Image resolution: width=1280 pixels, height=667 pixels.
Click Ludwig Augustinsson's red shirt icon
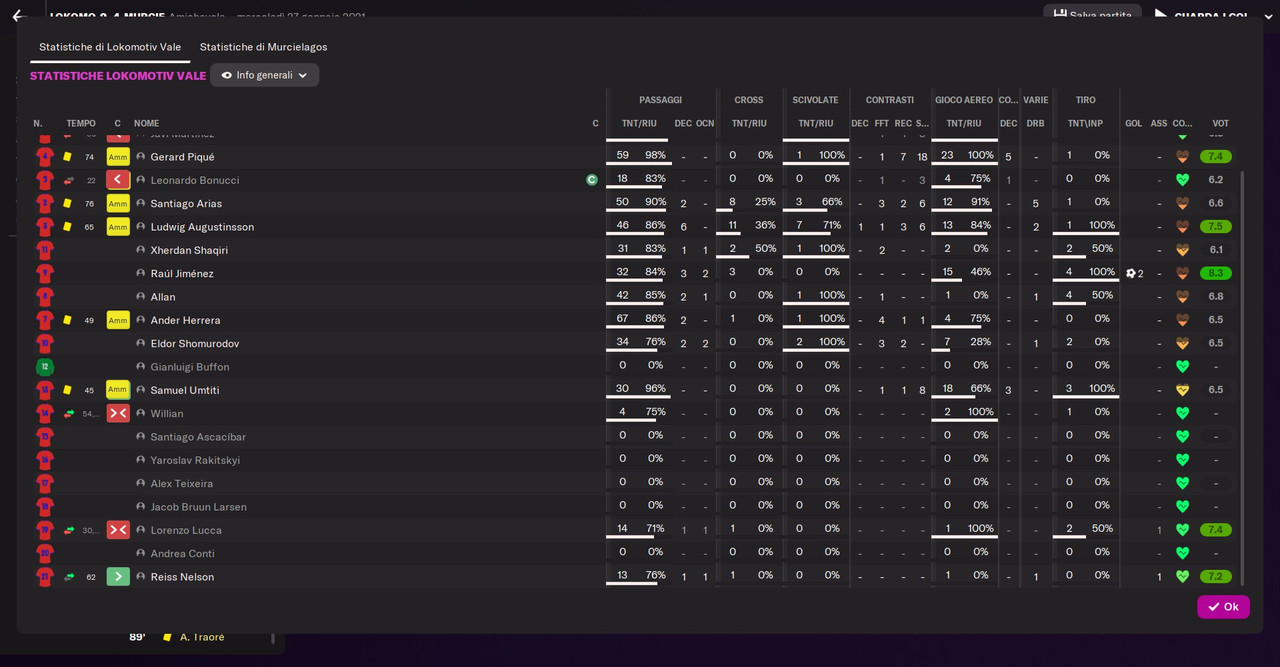click(x=44, y=227)
